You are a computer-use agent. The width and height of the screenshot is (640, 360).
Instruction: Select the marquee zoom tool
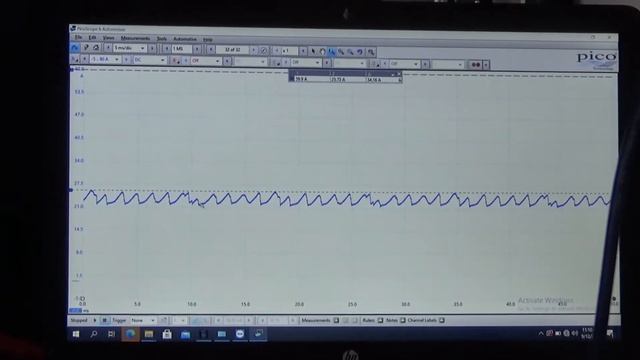[x=331, y=52]
